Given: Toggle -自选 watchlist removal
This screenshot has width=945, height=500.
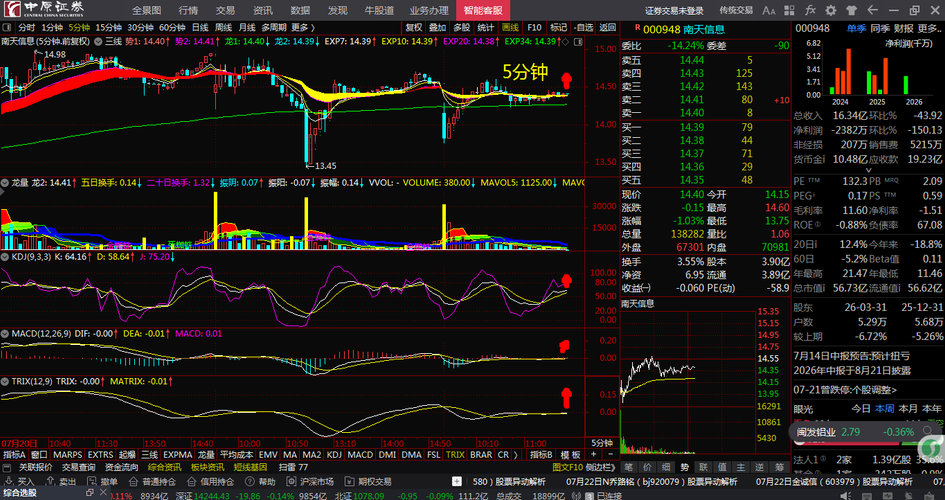Looking at the screenshot, I should [x=583, y=28].
